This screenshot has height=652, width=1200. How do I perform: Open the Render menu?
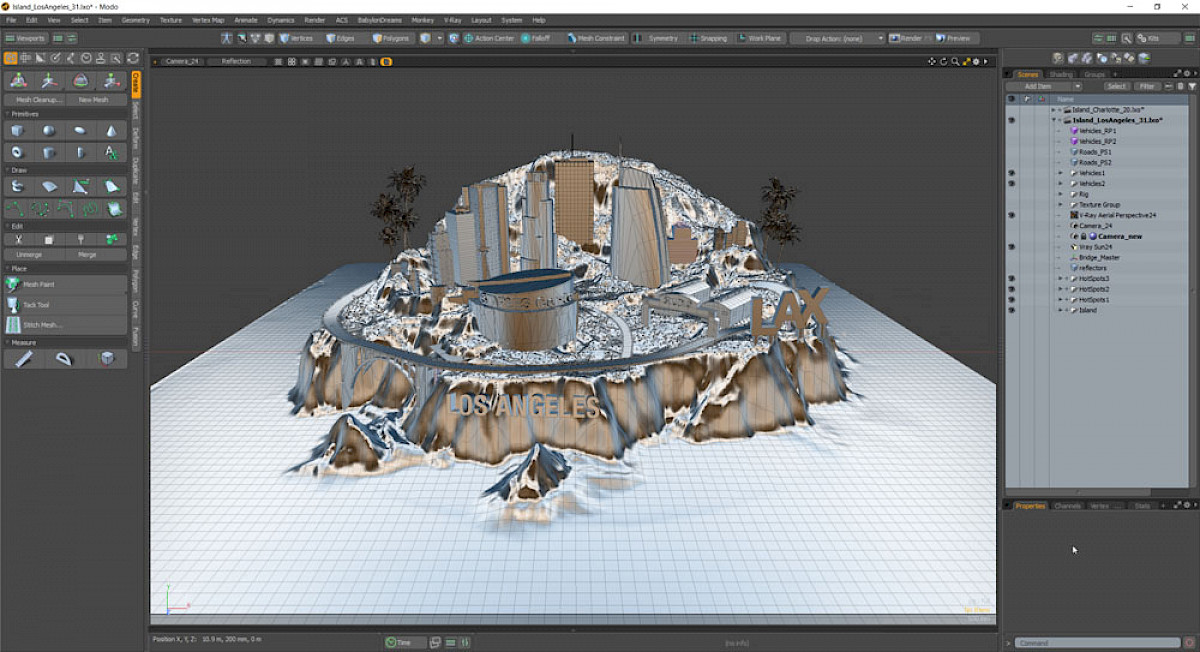tap(315, 20)
